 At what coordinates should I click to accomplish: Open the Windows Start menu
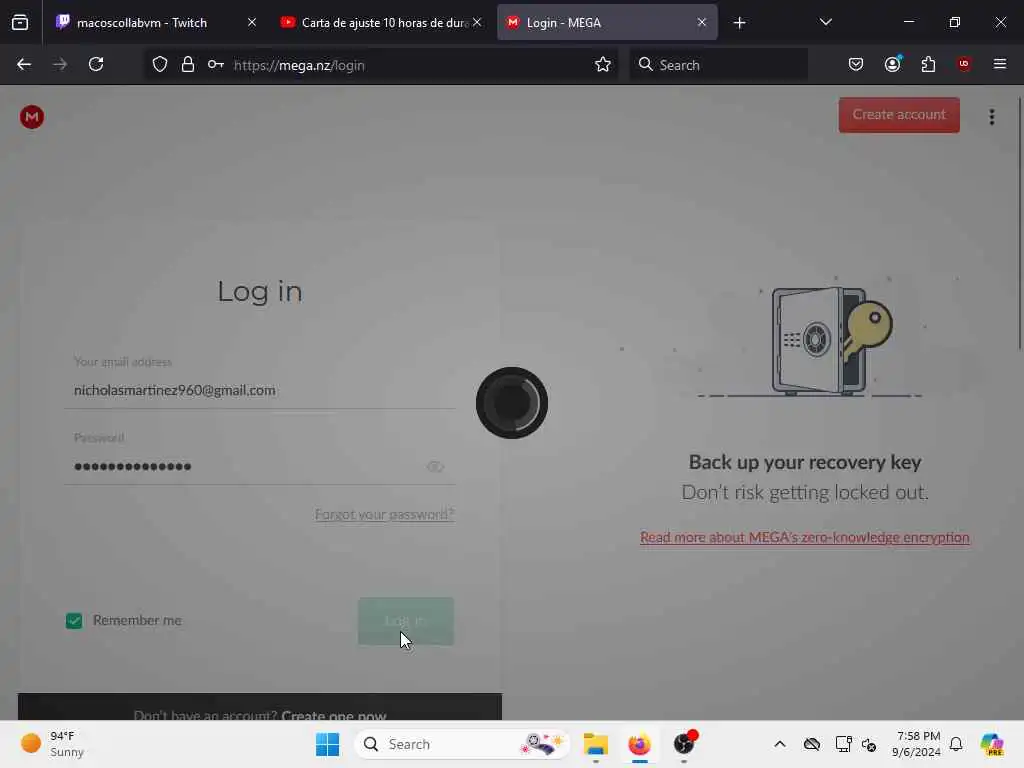(x=327, y=744)
